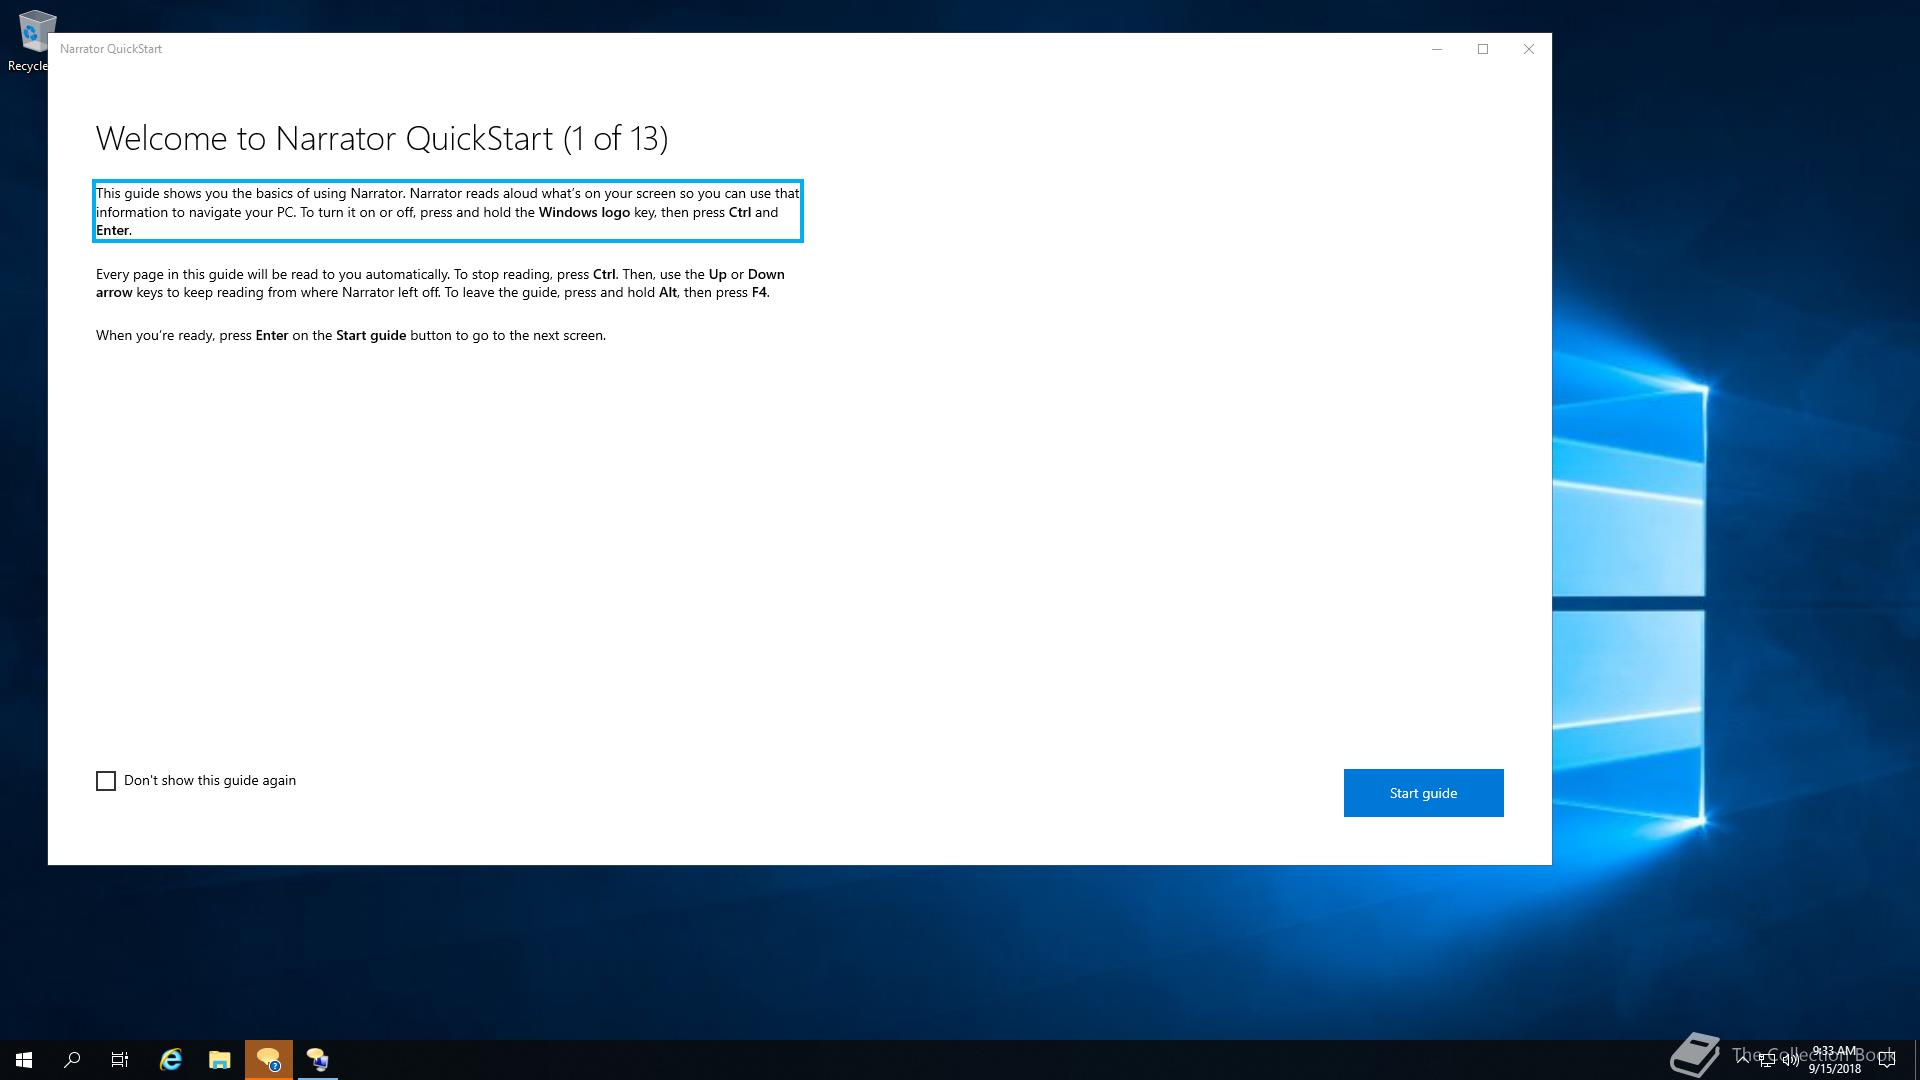Open the taskbar search
Screen dimensions: 1920x1080
72,1060
